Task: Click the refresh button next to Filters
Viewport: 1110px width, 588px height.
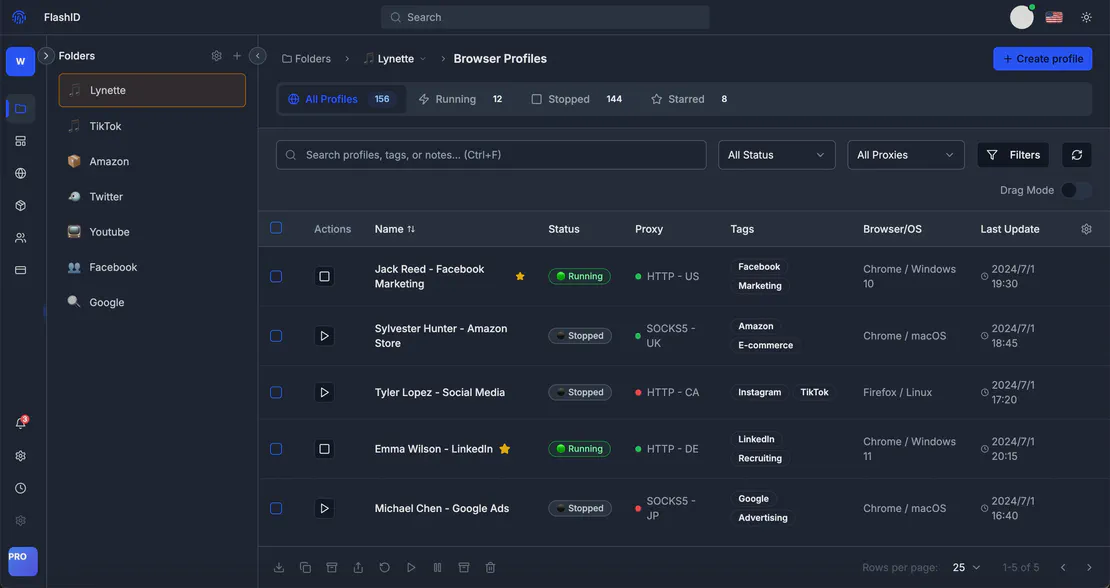Action: [x=1077, y=155]
